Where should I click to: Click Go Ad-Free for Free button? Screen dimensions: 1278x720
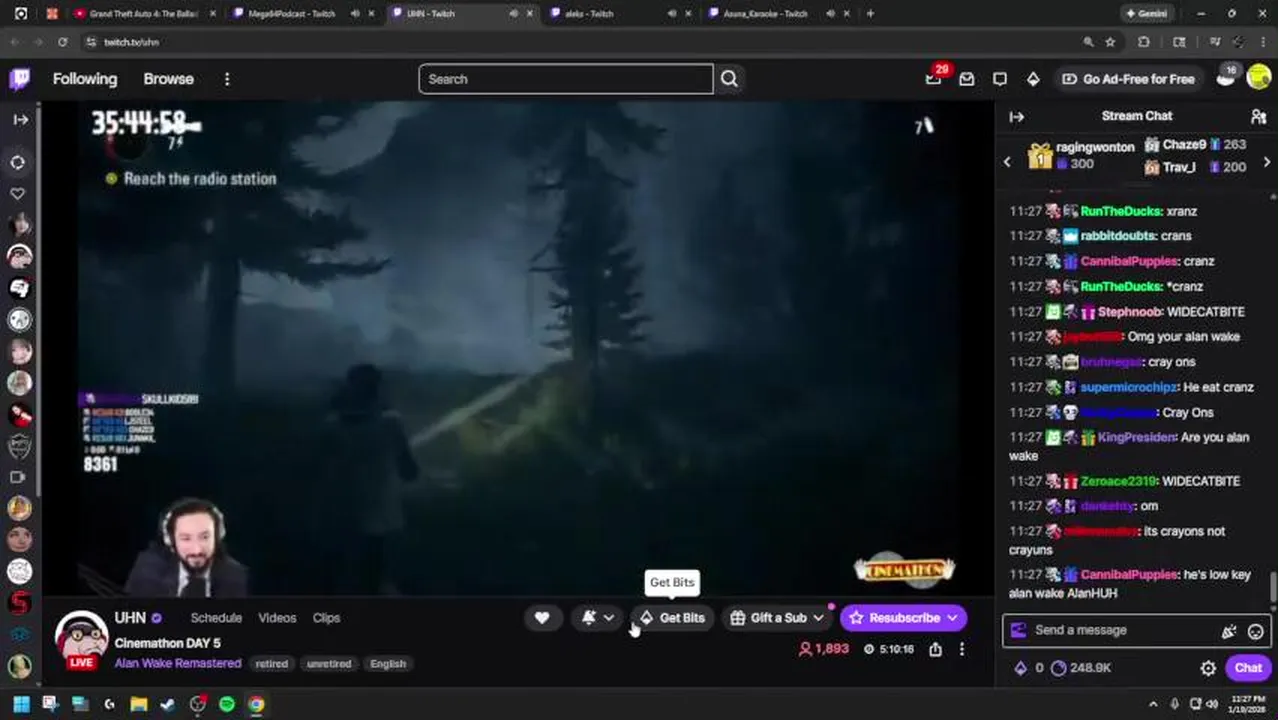point(1128,79)
